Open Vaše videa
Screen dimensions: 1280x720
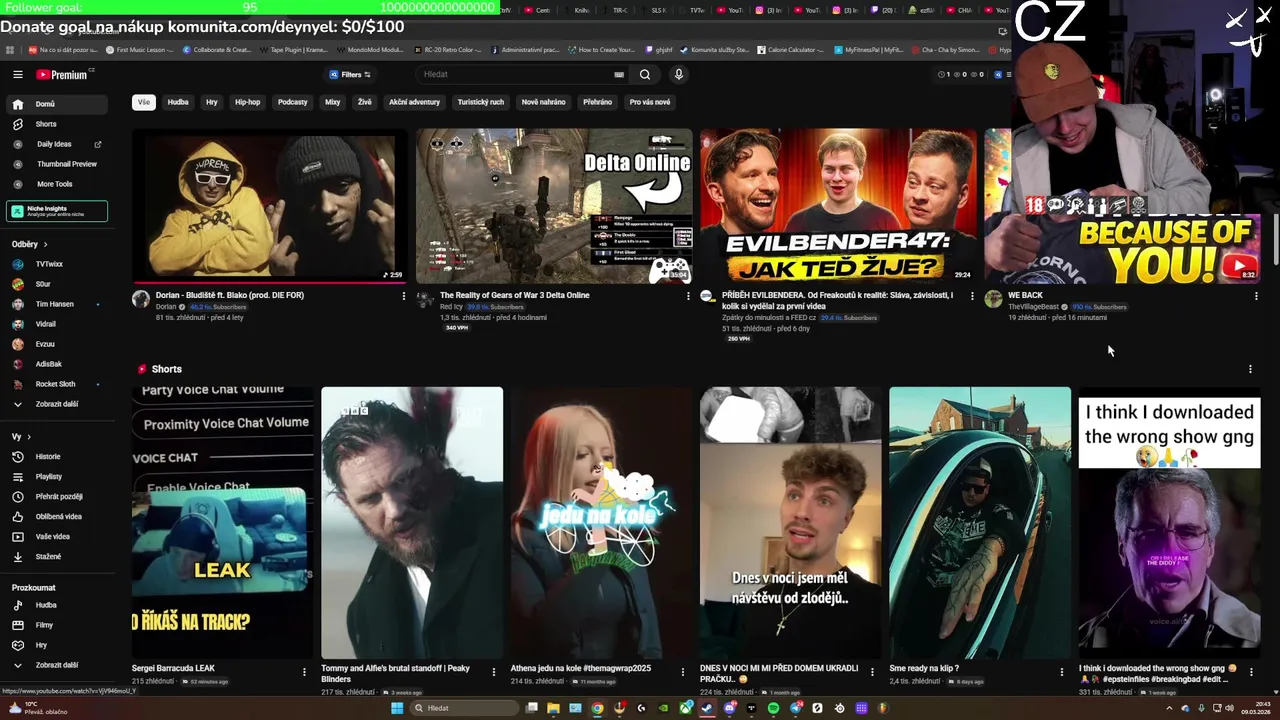click(x=56, y=537)
